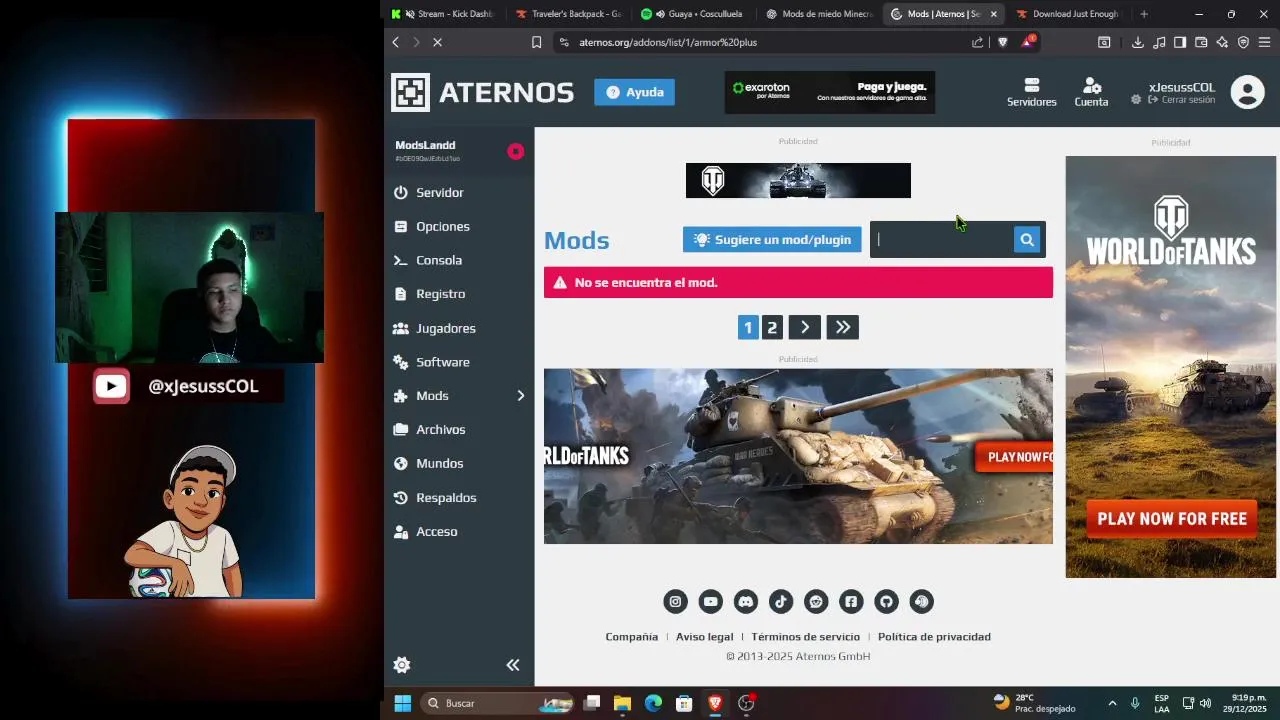Go to next page arrow
Viewport: 1280px width, 720px height.
pos(805,327)
